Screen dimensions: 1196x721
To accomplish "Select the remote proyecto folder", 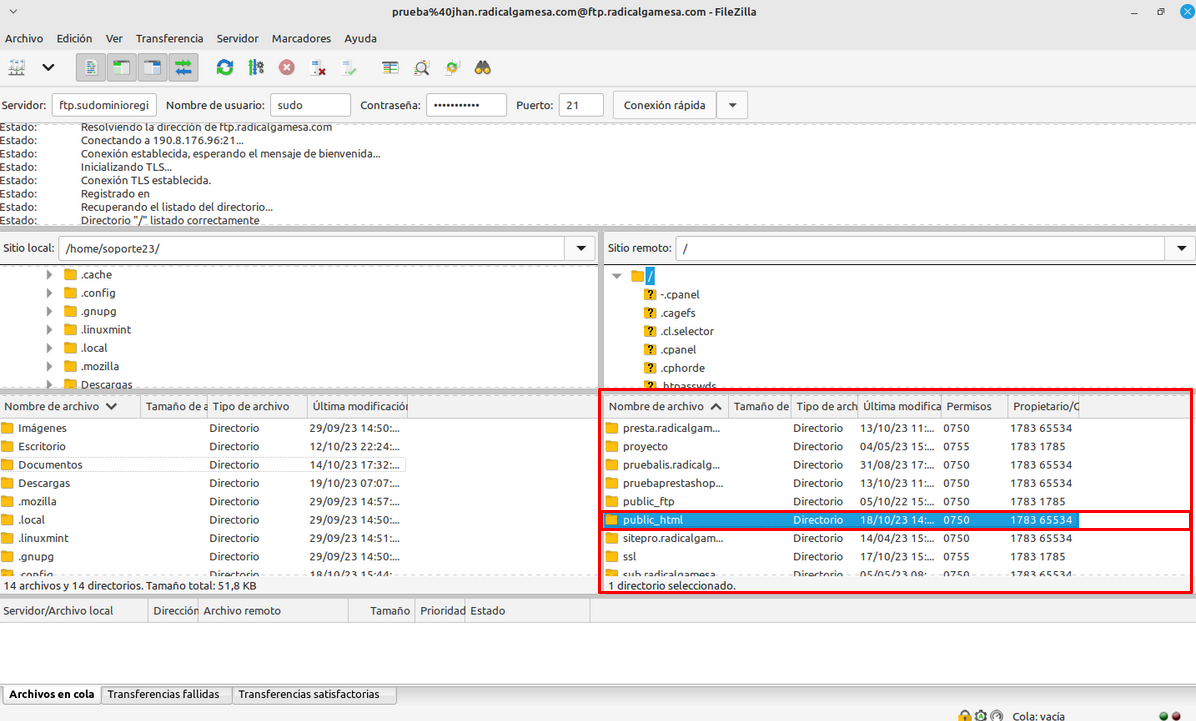I will point(841,446).
